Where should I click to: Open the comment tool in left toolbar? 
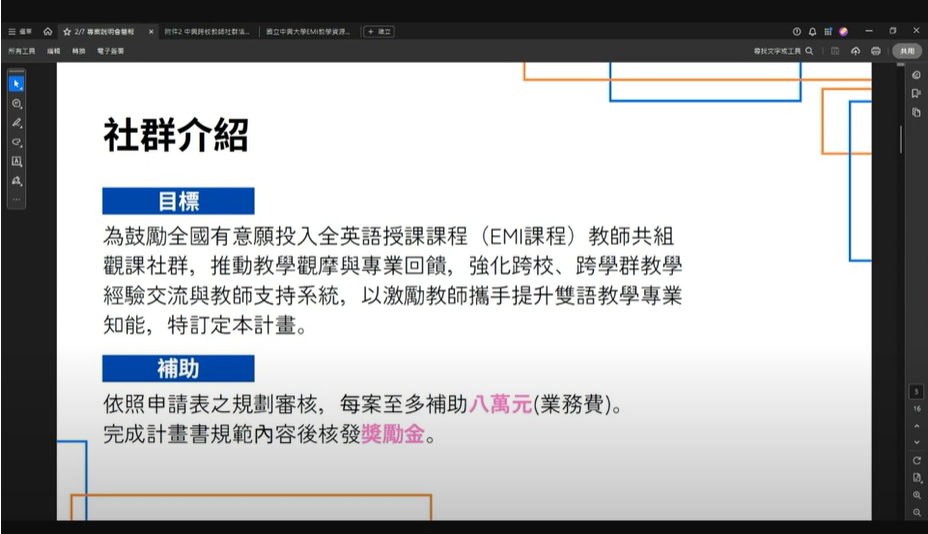[17, 104]
